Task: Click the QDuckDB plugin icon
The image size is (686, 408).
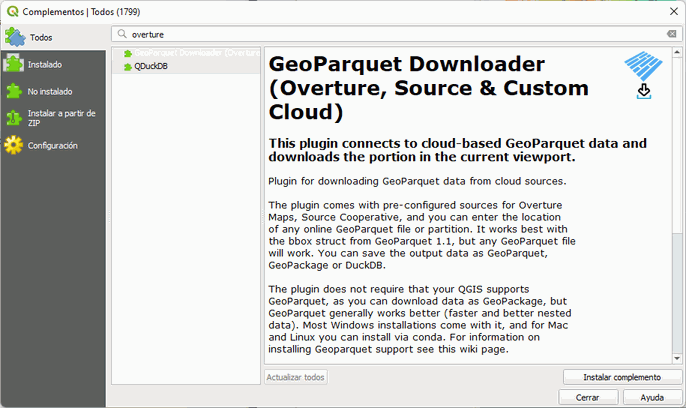Action: [x=128, y=66]
